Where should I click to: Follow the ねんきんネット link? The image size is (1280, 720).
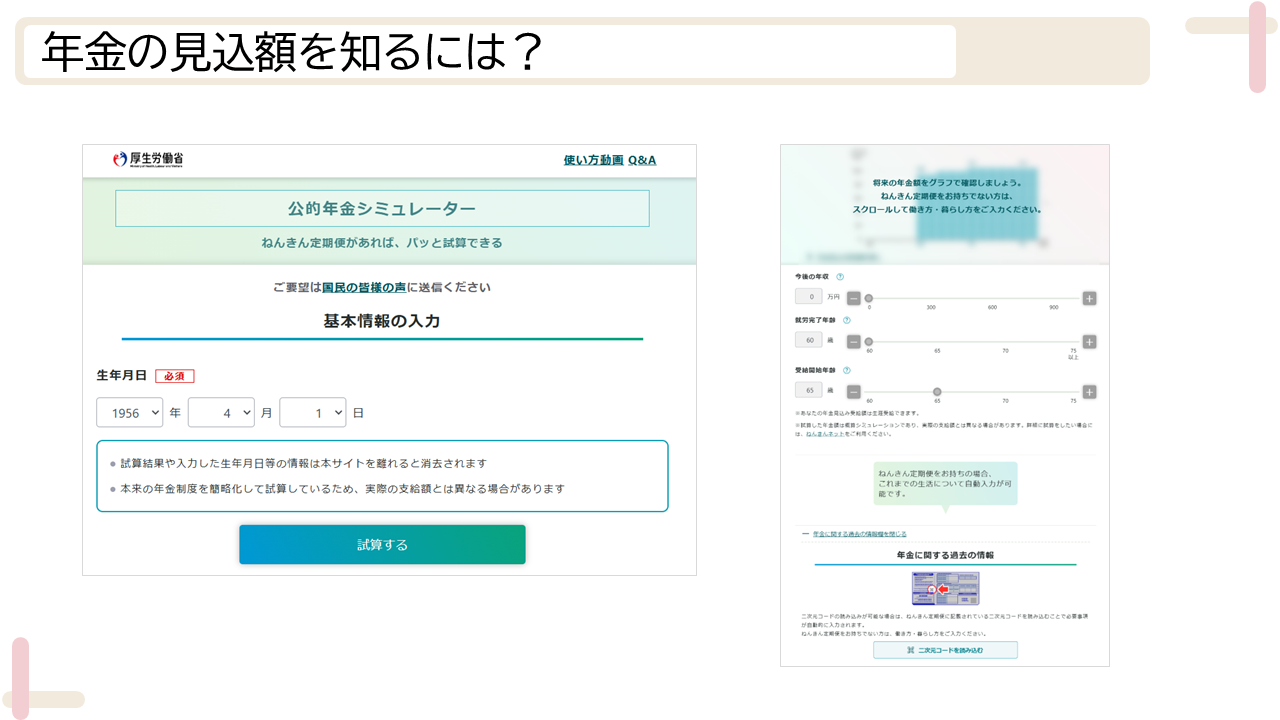click(x=824, y=434)
